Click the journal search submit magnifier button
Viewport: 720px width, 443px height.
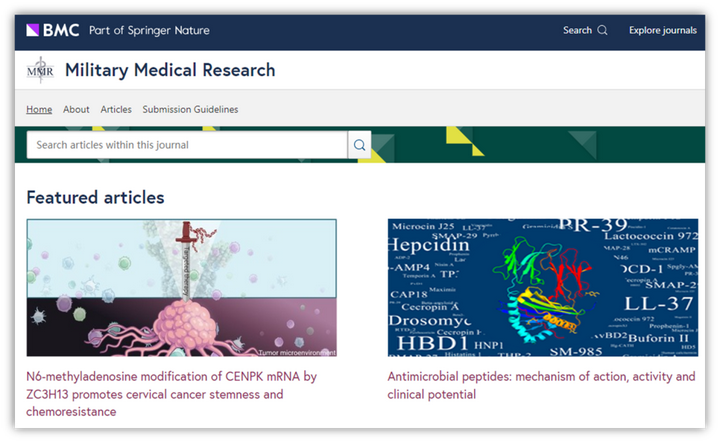[x=360, y=145]
